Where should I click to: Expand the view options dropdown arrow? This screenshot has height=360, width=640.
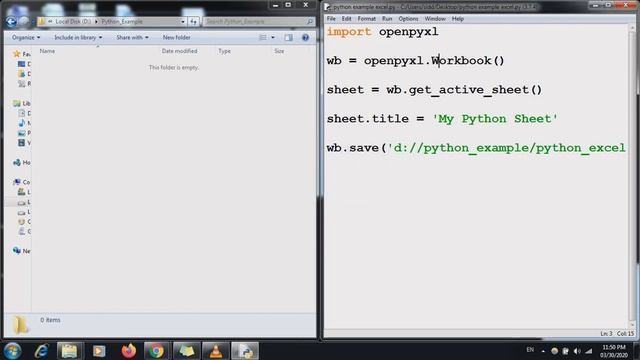click(273, 38)
